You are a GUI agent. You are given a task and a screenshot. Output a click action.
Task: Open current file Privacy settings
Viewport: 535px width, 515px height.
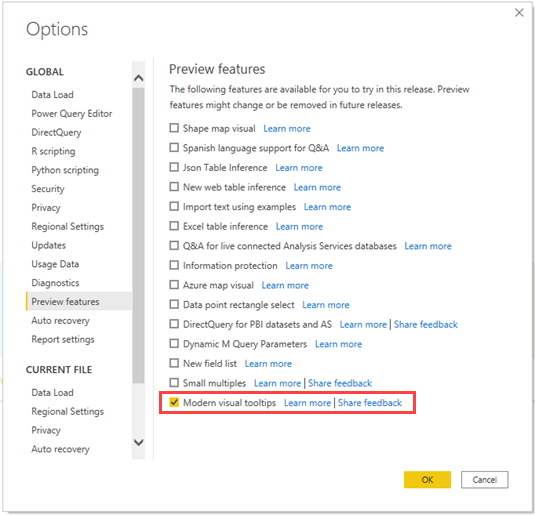(46, 430)
